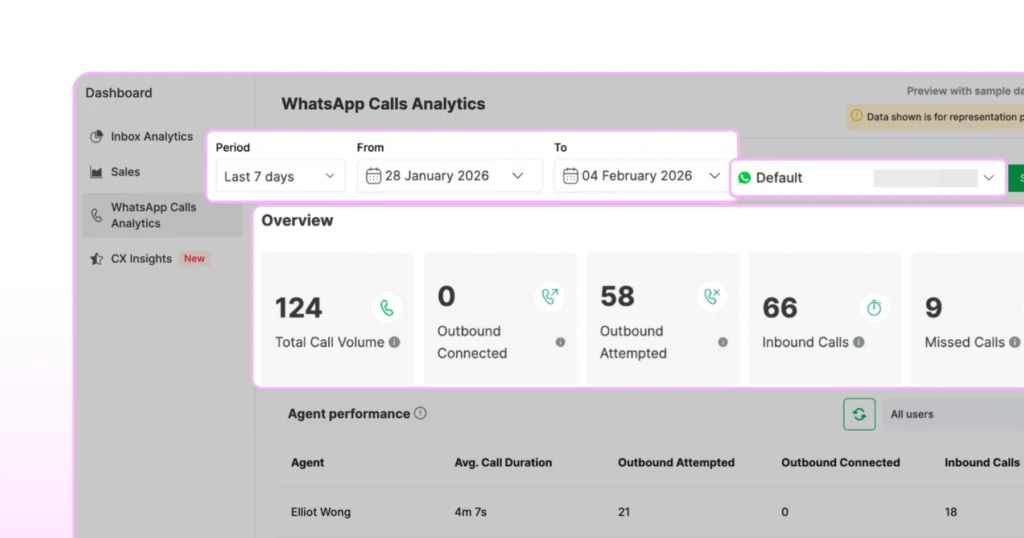Select WhatsApp Calls Analytics menu item

162,215
